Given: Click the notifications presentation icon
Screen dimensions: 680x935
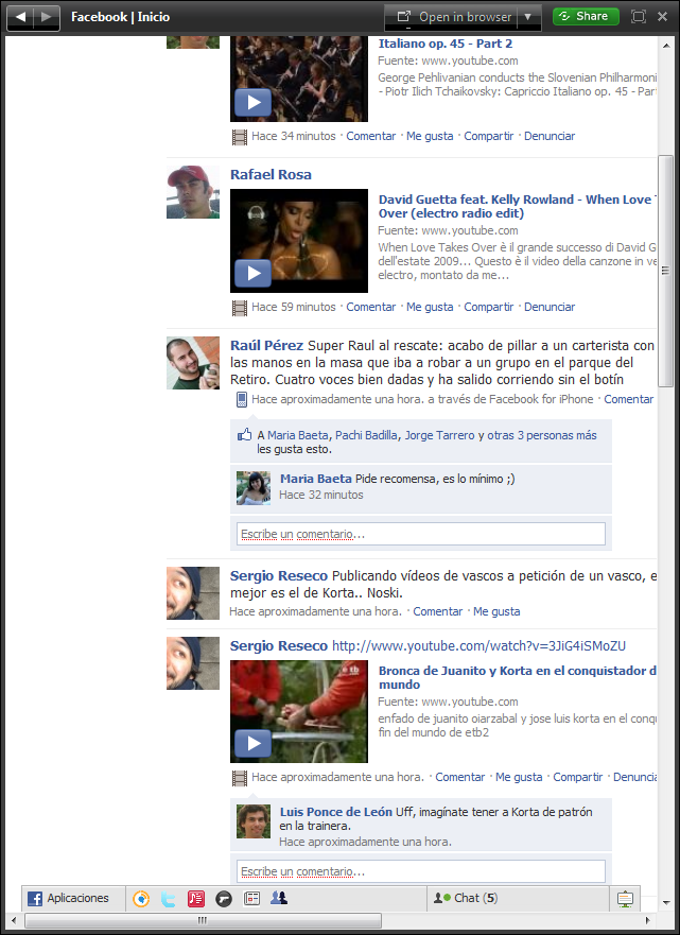Looking at the screenshot, I should click(625, 899).
